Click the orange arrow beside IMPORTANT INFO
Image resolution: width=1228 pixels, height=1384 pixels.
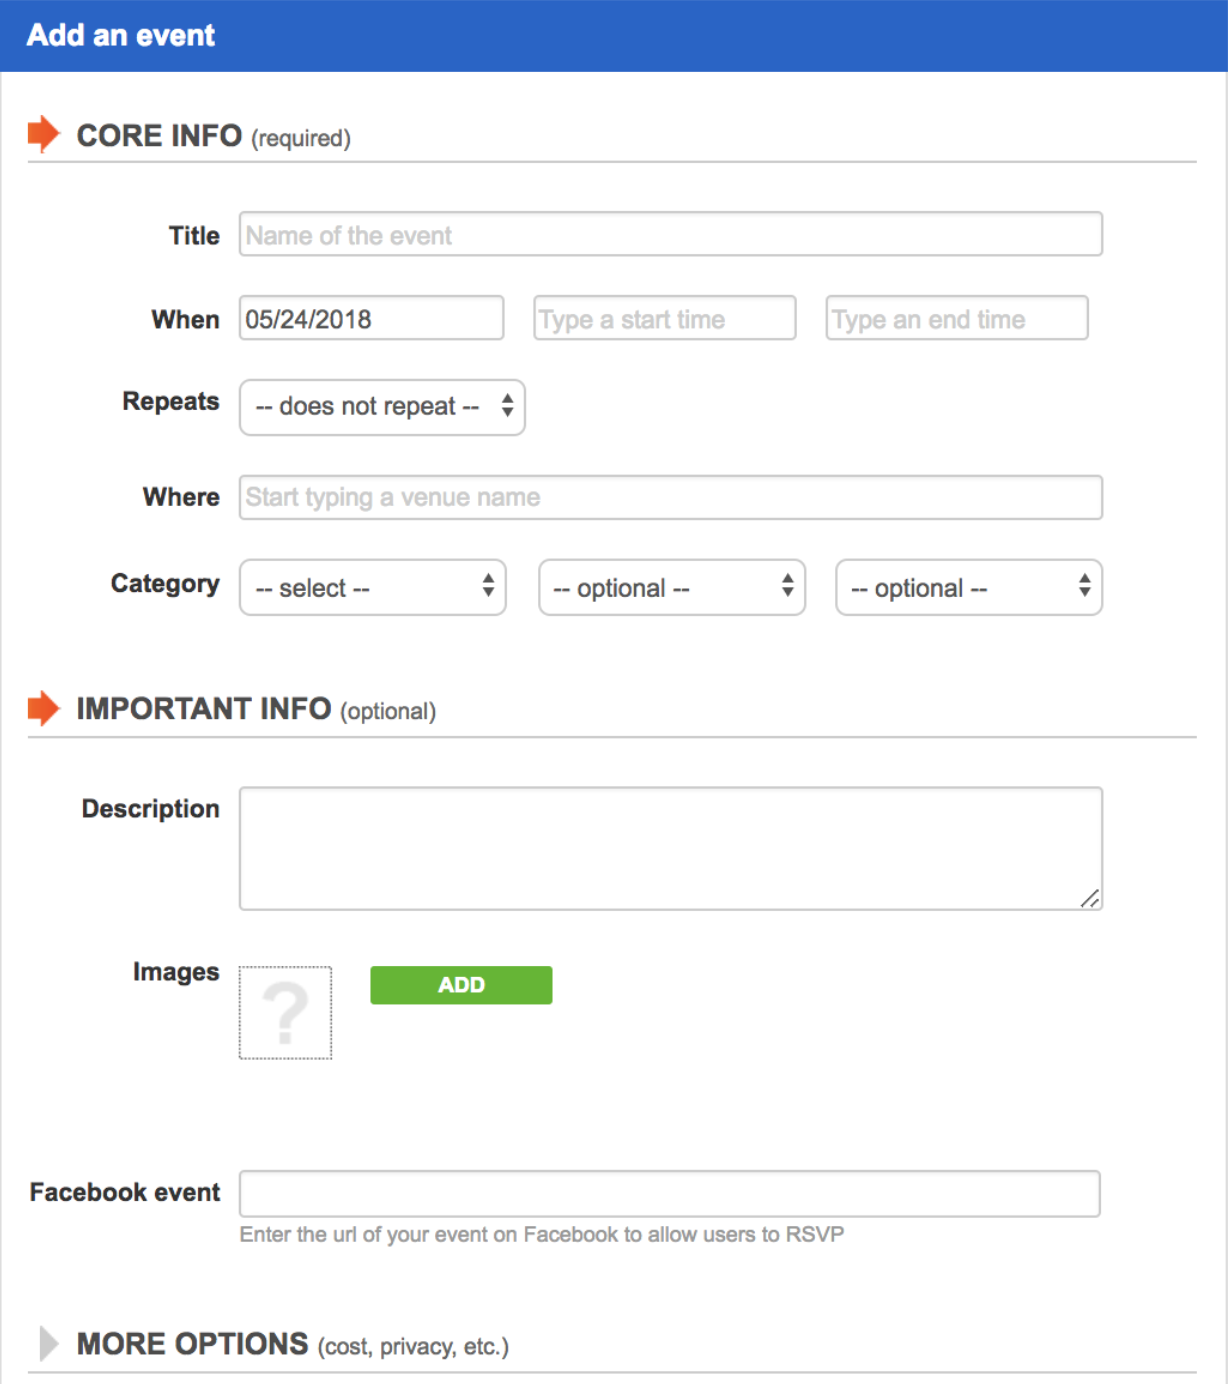tap(44, 708)
